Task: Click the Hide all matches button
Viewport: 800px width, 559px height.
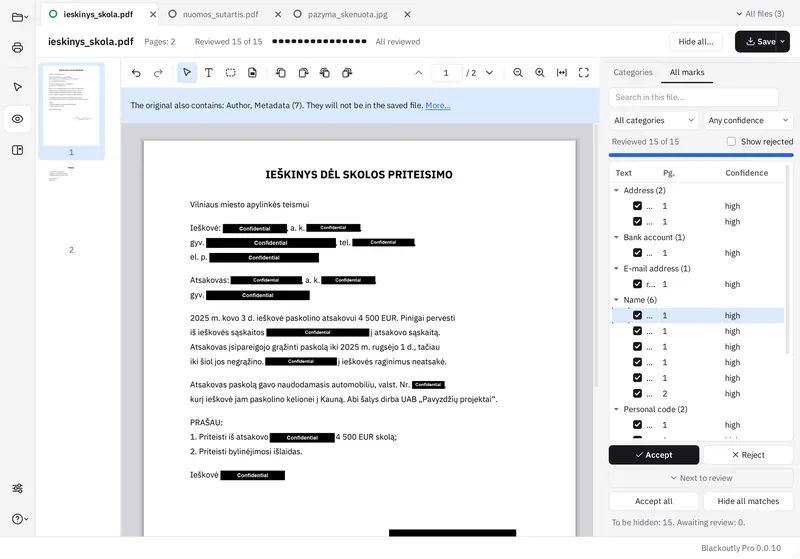Action: (x=748, y=501)
